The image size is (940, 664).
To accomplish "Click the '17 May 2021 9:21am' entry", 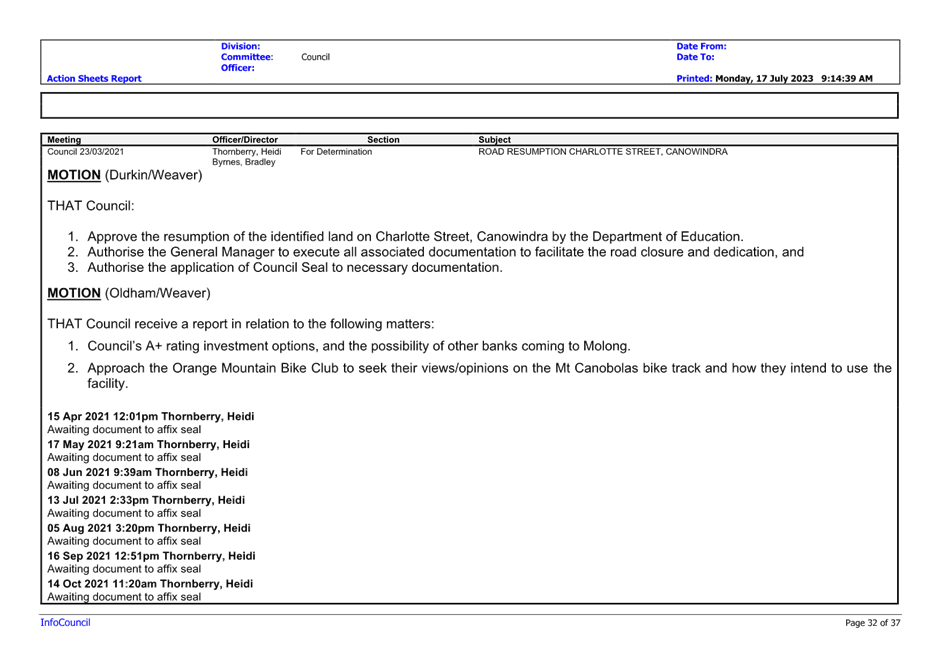I will tap(149, 445).
